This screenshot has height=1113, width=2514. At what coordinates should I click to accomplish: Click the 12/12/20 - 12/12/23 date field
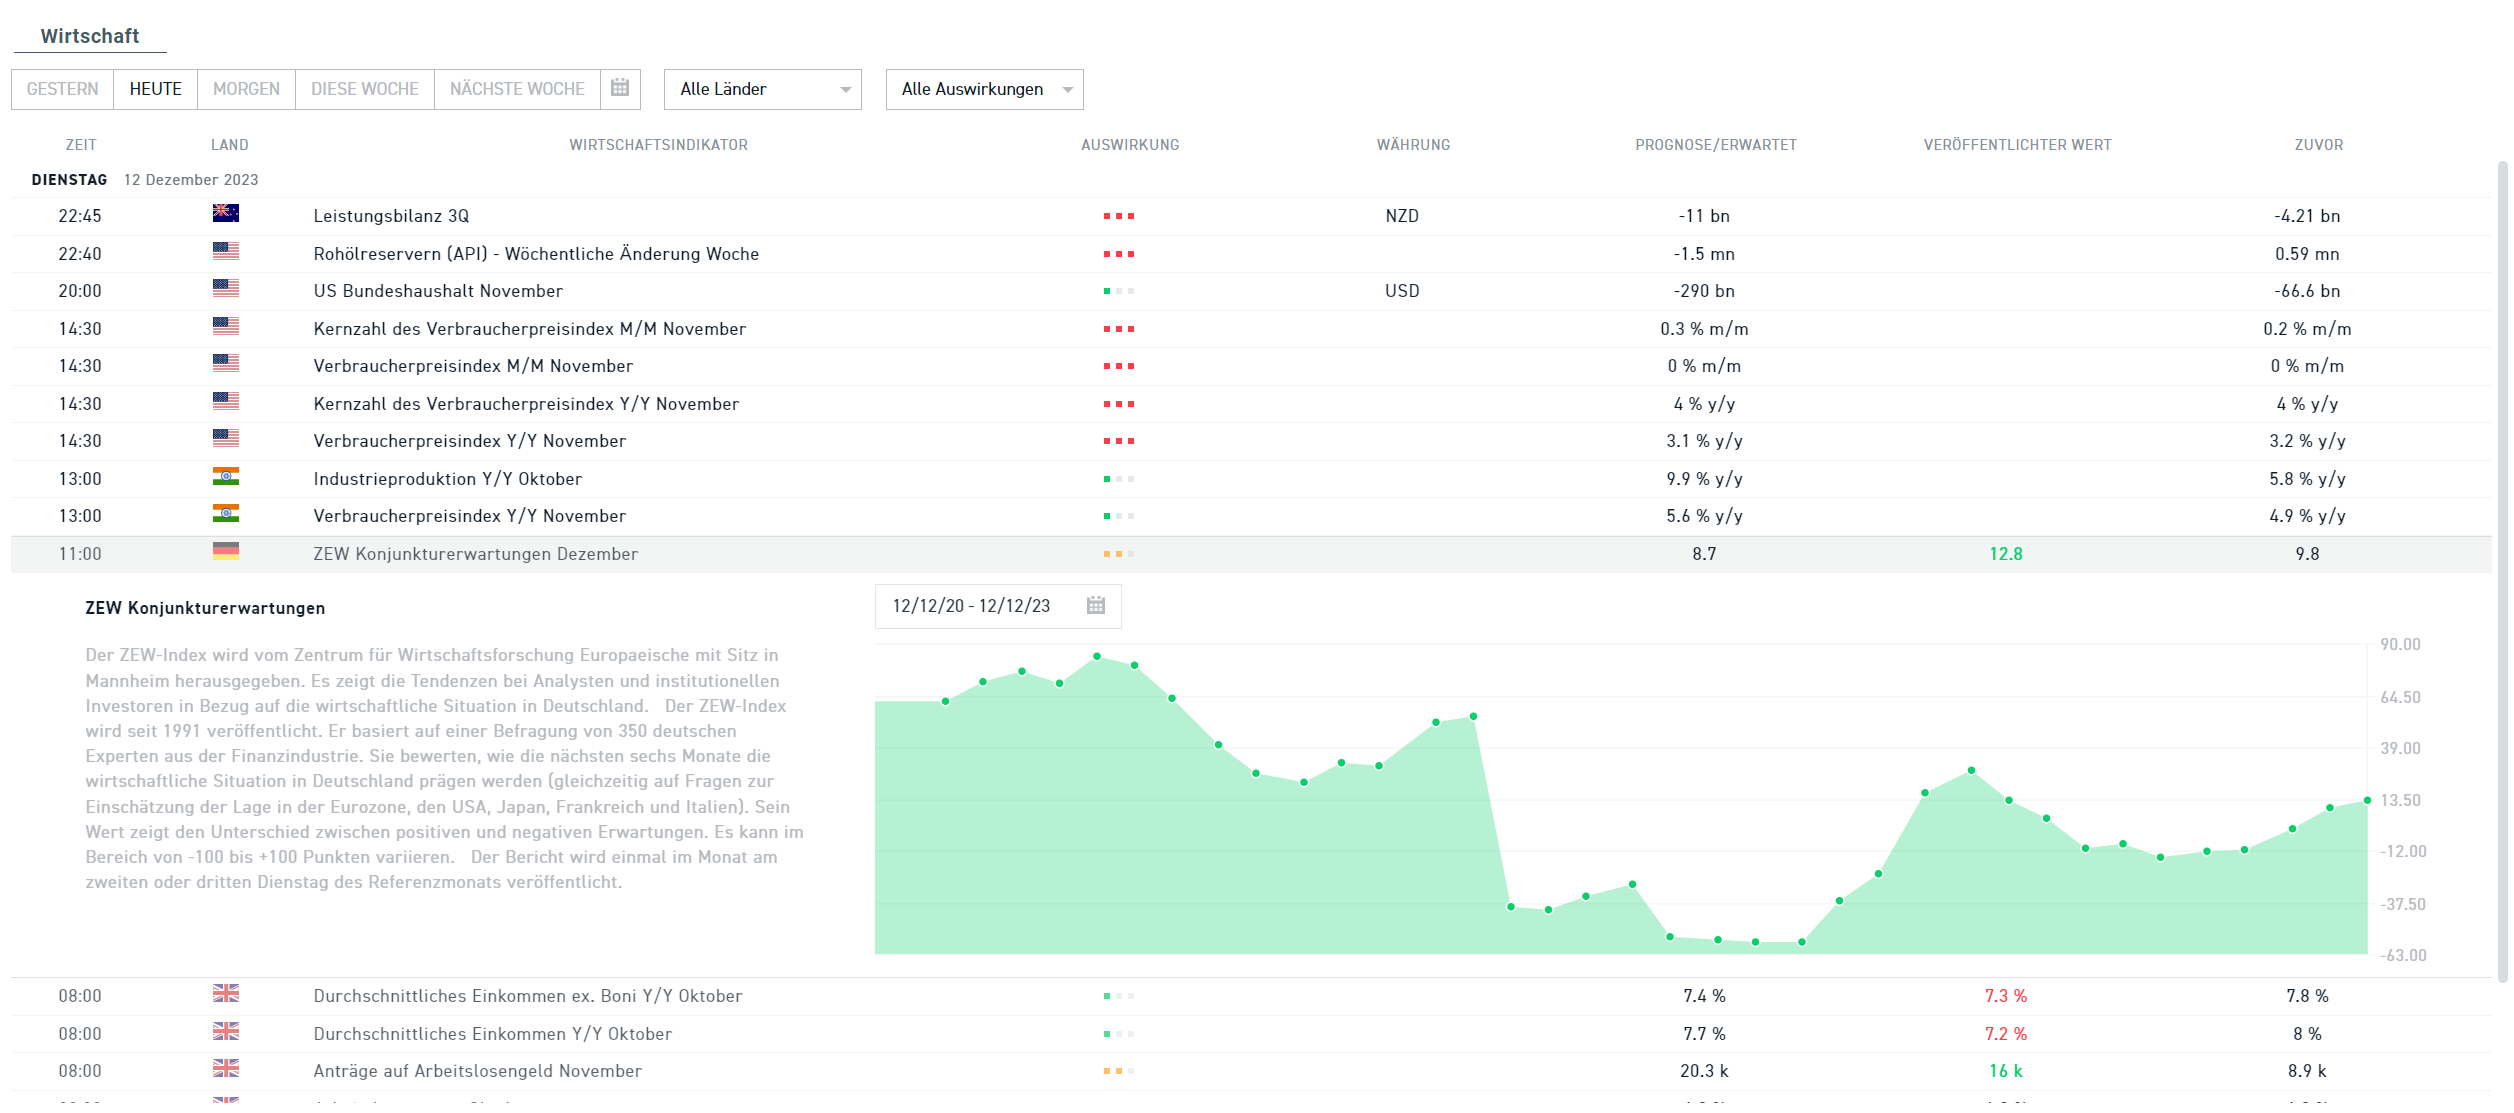[971, 606]
